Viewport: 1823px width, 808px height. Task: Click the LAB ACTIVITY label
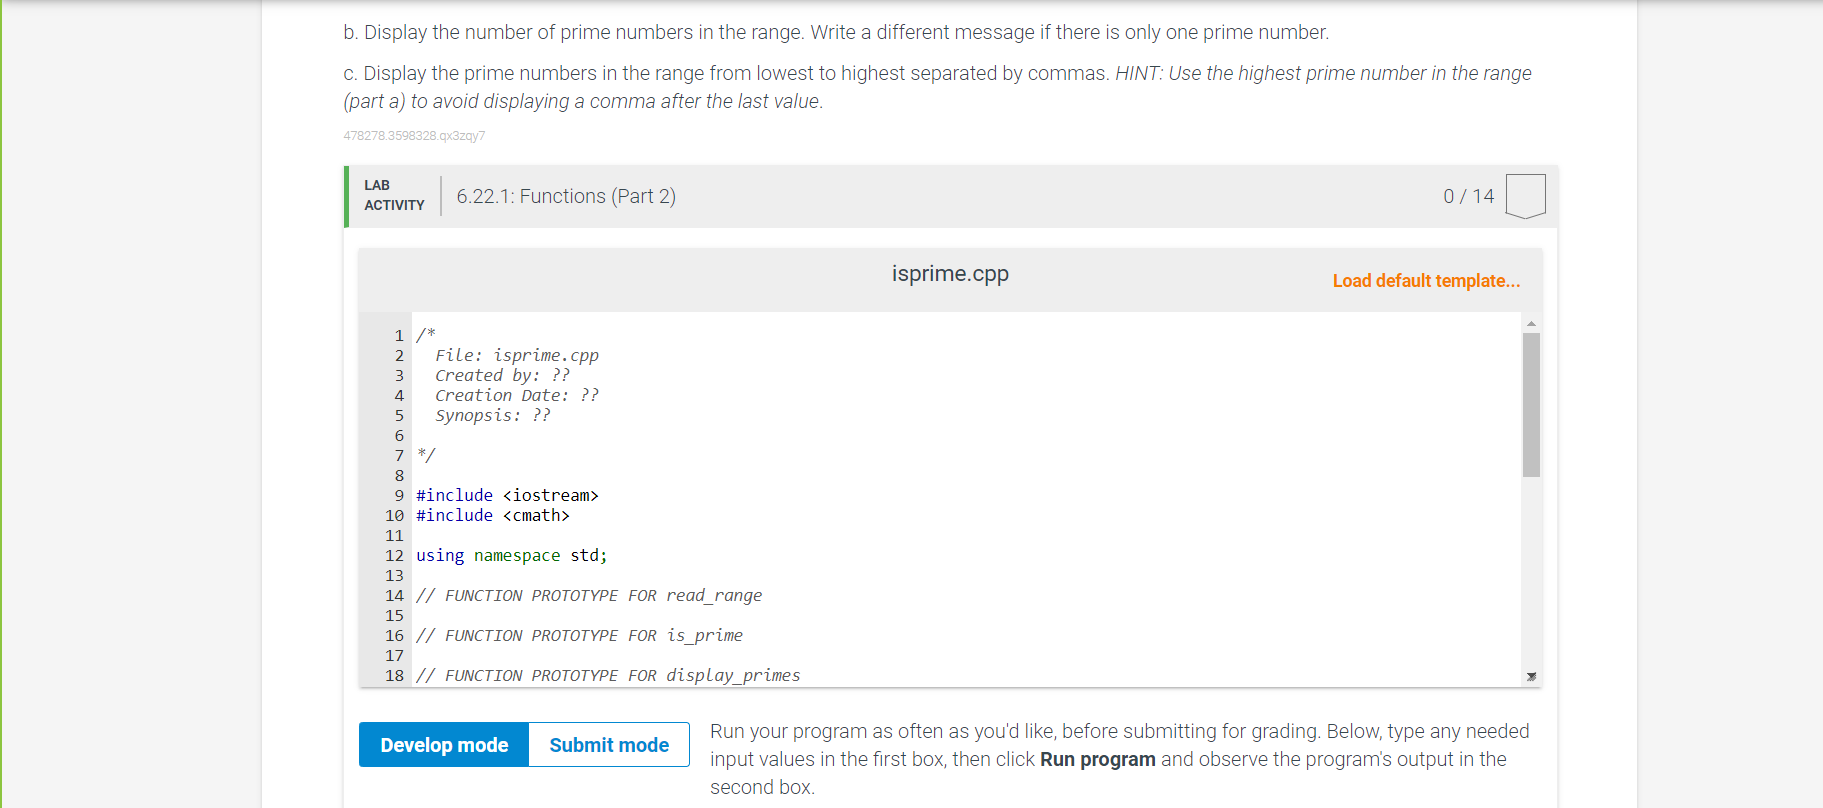(394, 195)
